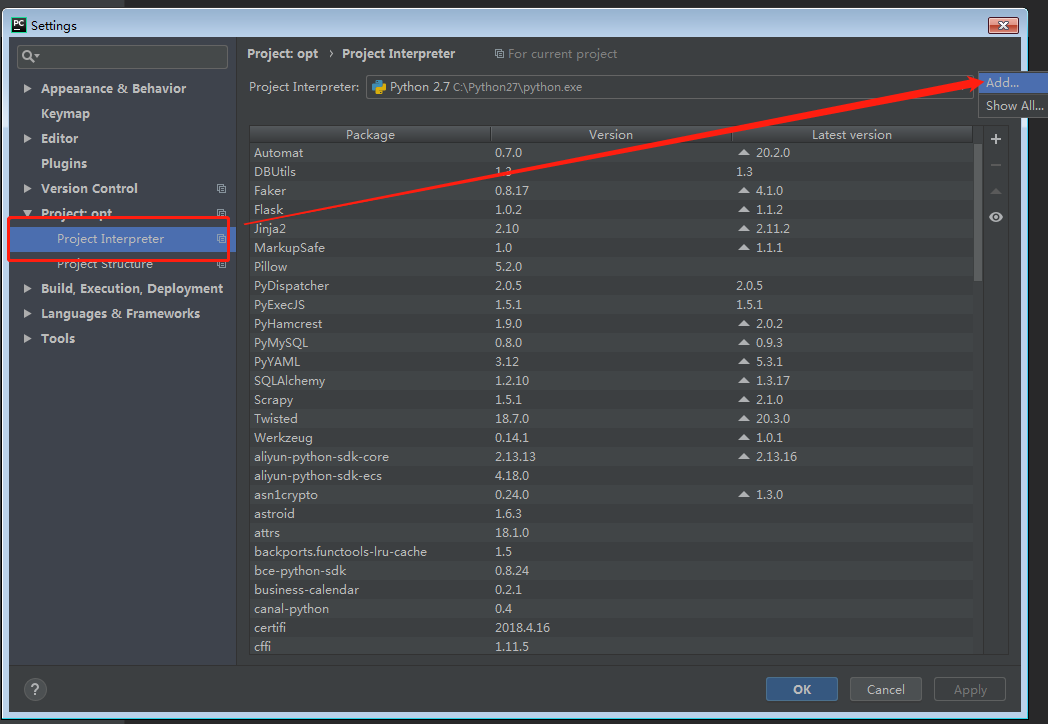1048x724 pixels.
Task: Click the upgrade arrow next to PyMySQL 0.9.3
Action: [744, 342]
